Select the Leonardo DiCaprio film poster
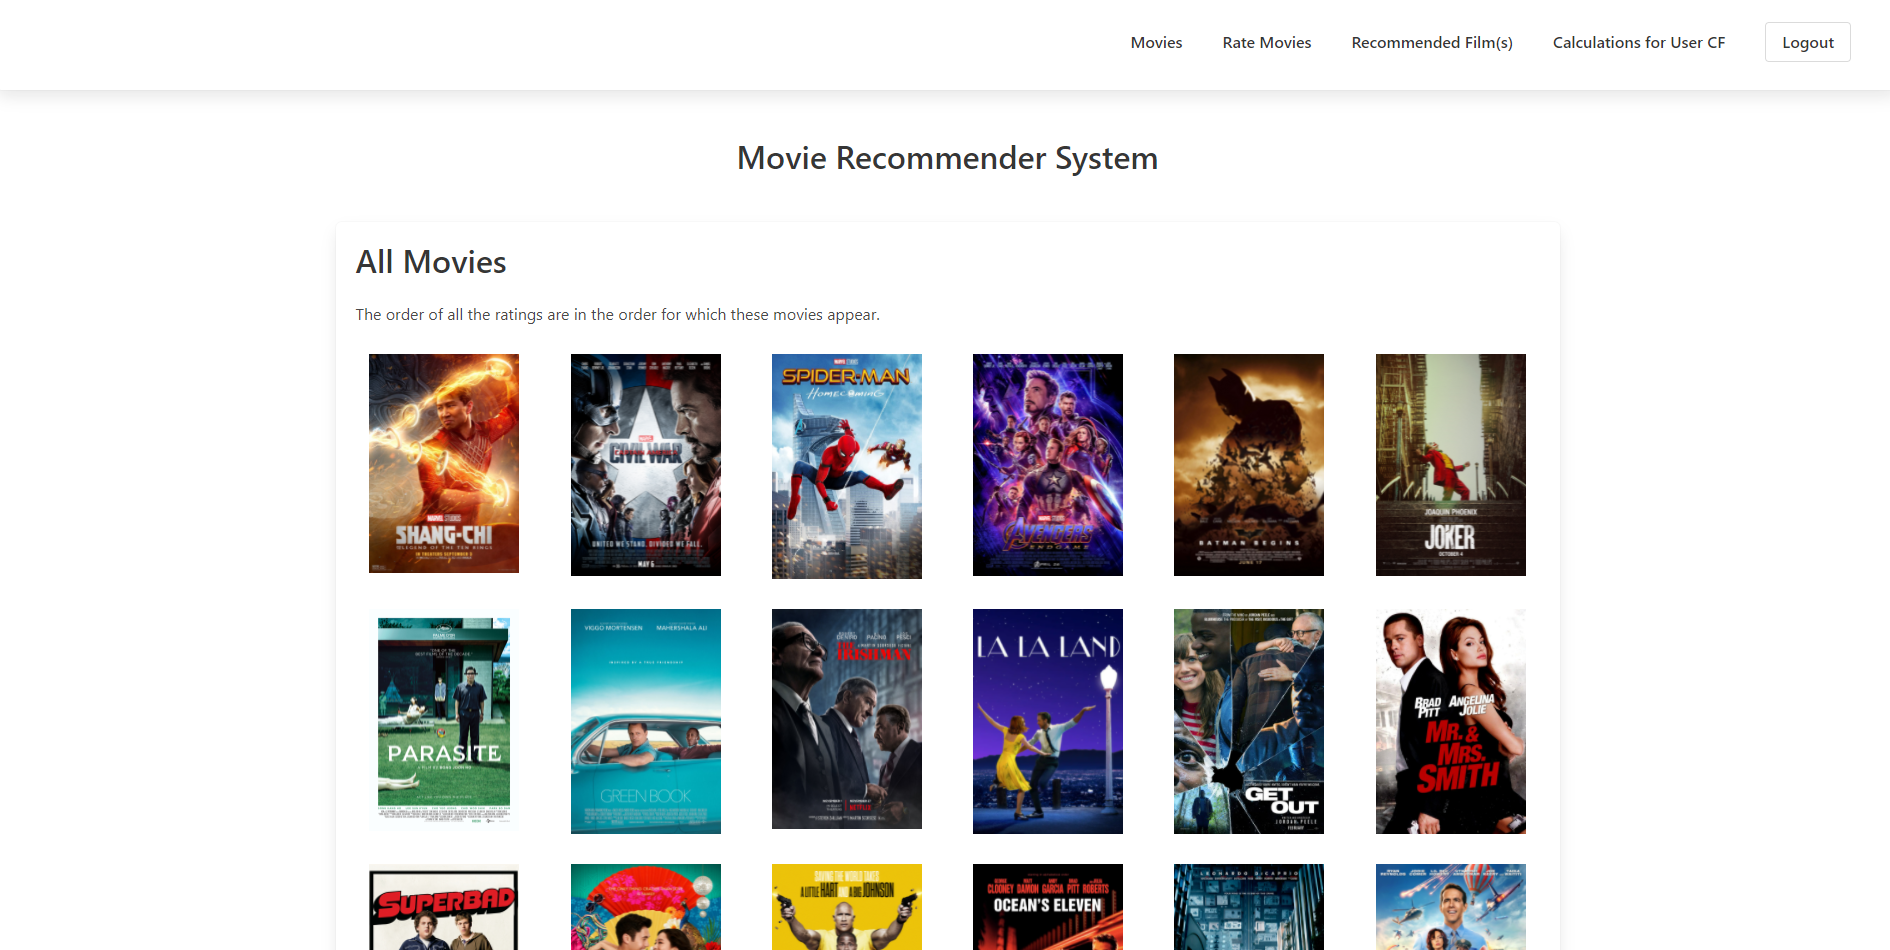Screen dimensions: 1890x950 [x=1249, y=907]
